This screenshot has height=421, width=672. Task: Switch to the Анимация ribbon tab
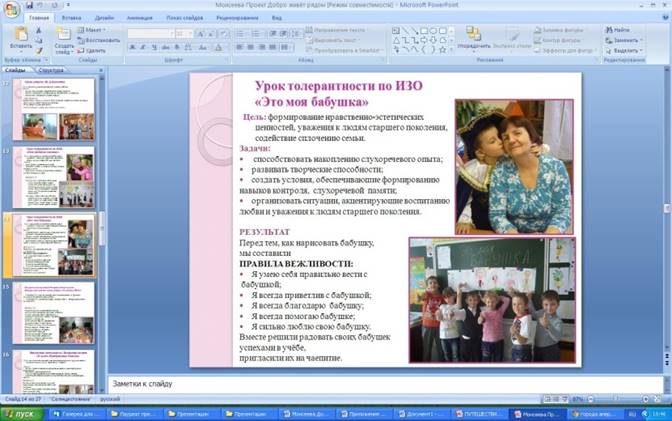pyautogui.click(x=139, y=18)
